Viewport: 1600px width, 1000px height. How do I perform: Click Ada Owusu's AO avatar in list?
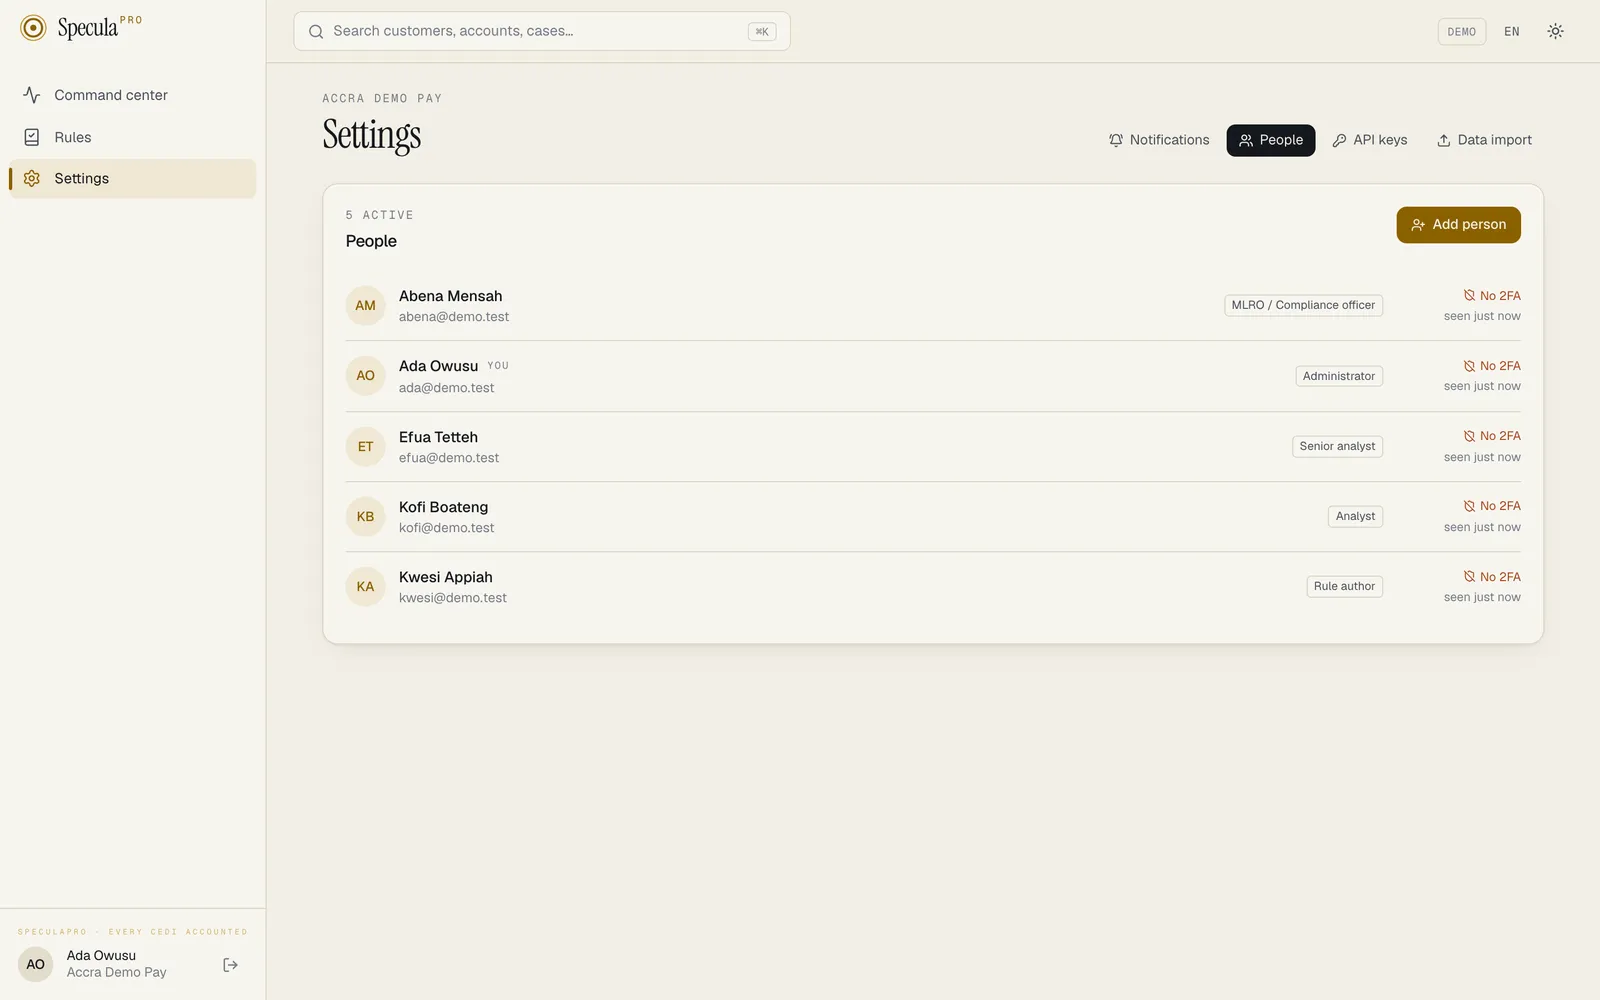point(365,376)
